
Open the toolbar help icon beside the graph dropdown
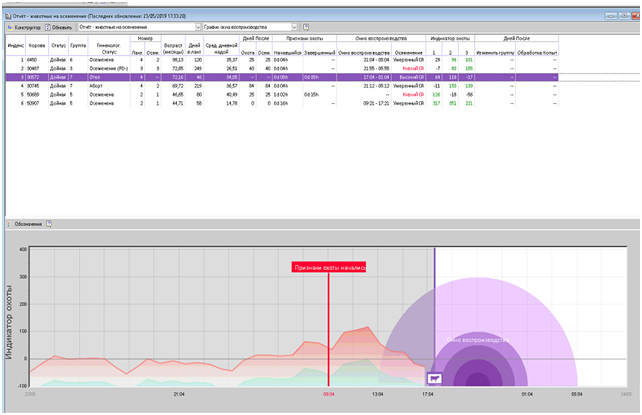[306, 27]
